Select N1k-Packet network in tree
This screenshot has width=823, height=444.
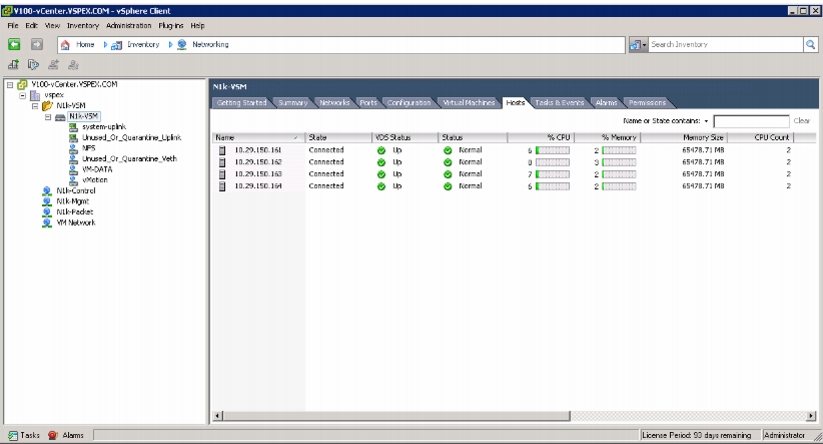(x=75, y=212)
